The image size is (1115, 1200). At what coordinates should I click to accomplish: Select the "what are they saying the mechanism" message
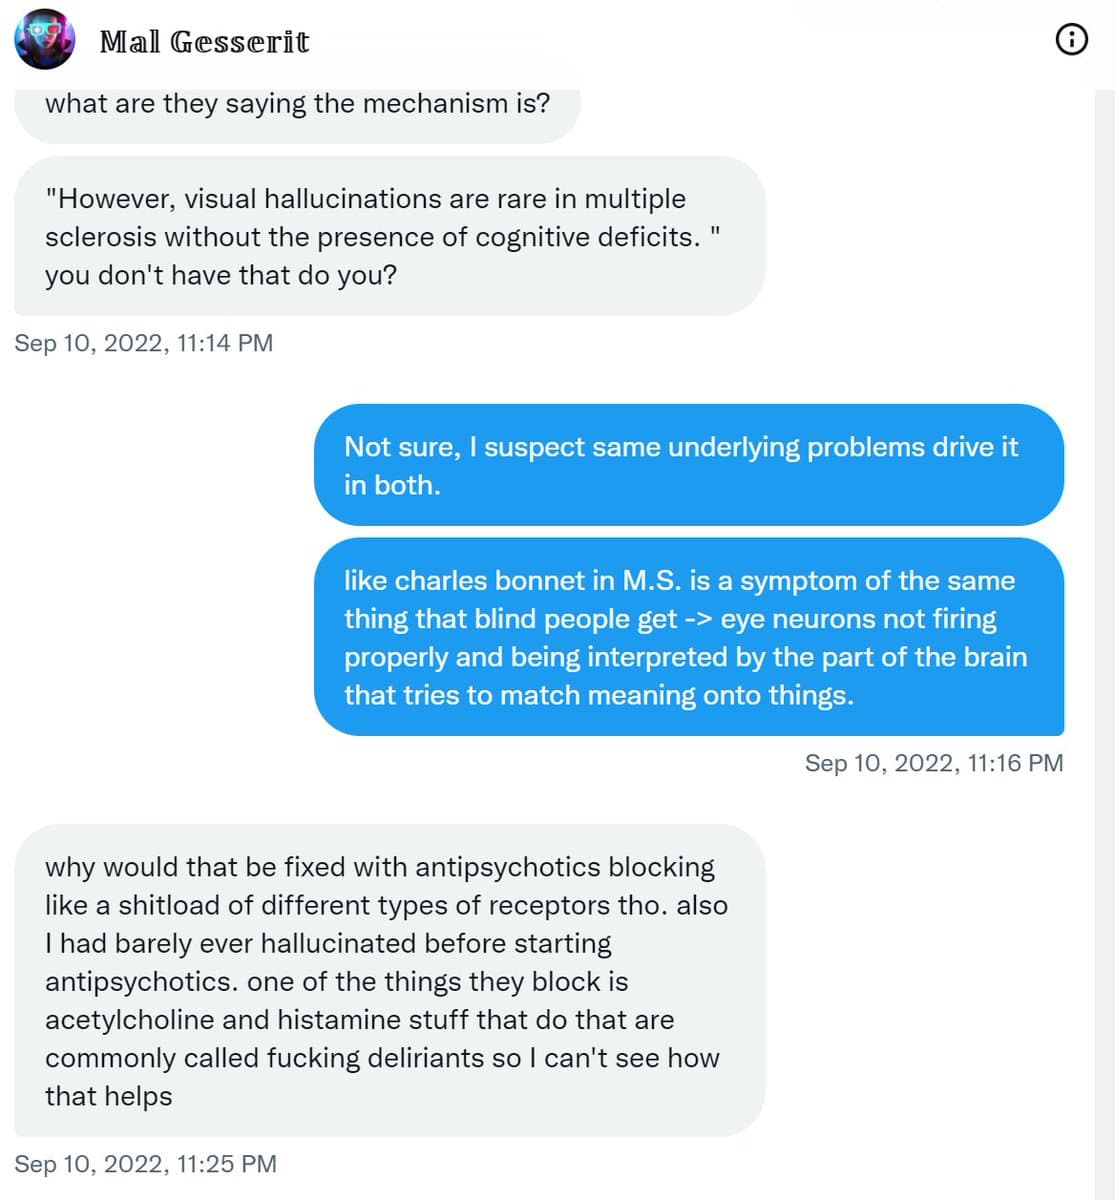pos(297,104)
